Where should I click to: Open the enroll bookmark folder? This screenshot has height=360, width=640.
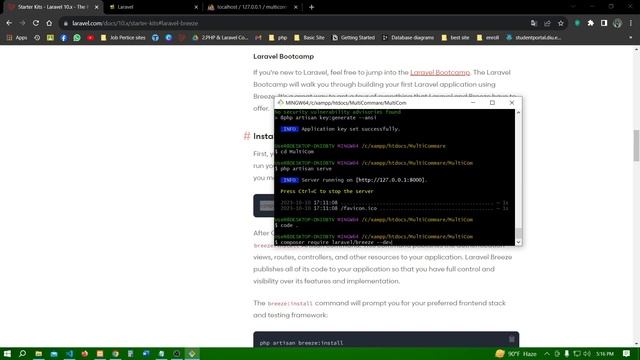tap(488, 38)
